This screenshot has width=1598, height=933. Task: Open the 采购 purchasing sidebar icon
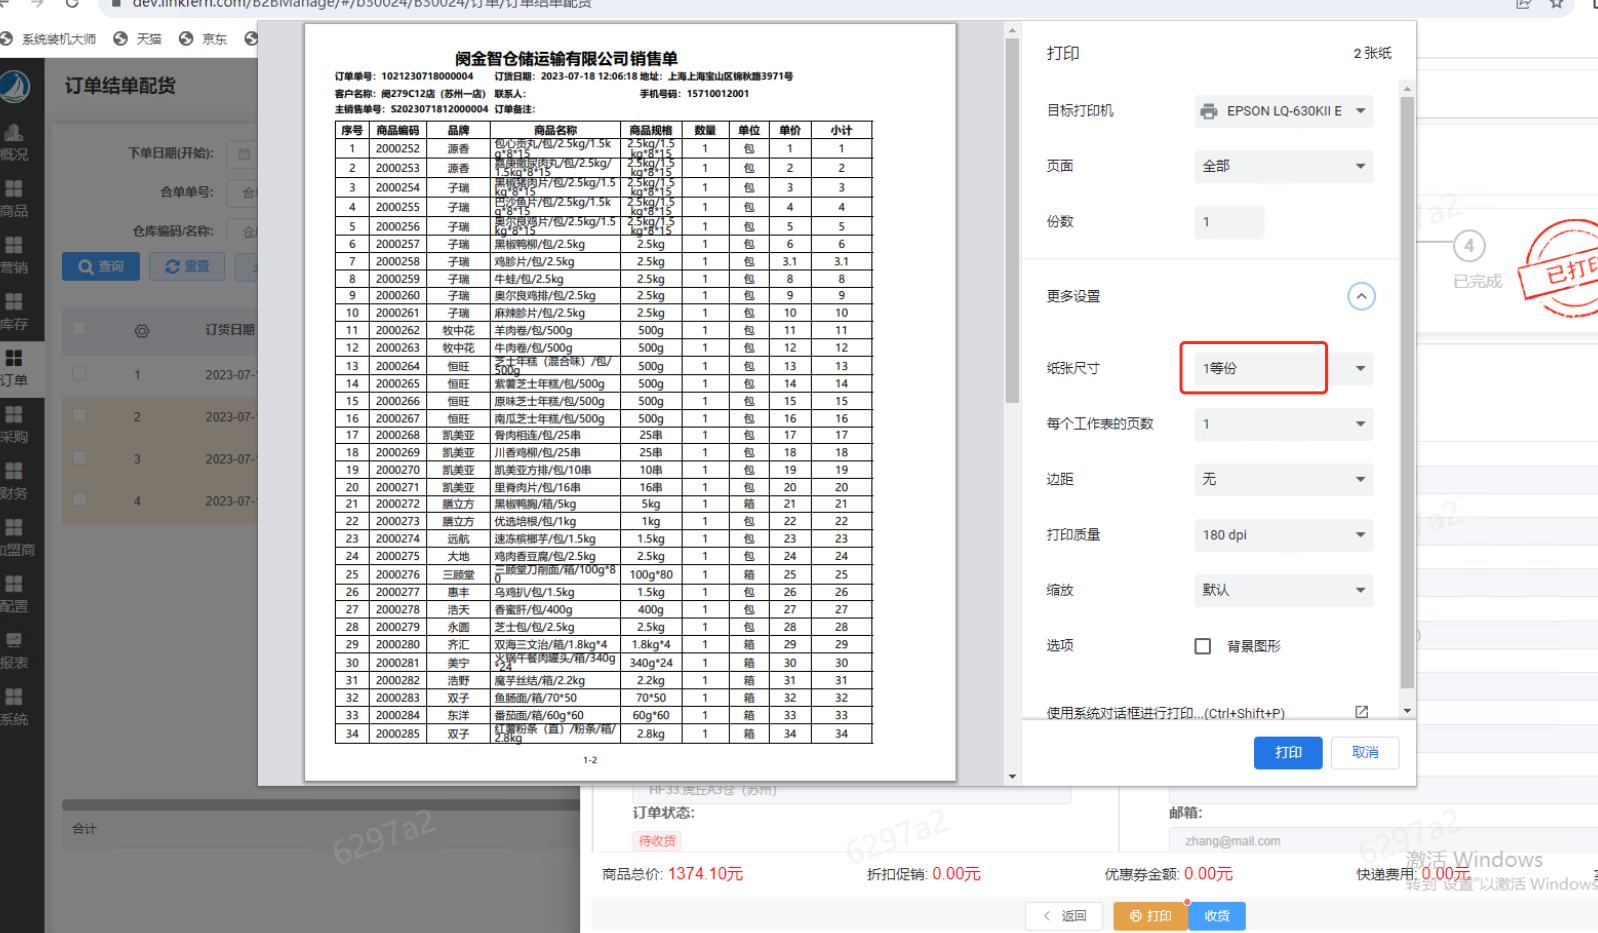coord(14,415)
